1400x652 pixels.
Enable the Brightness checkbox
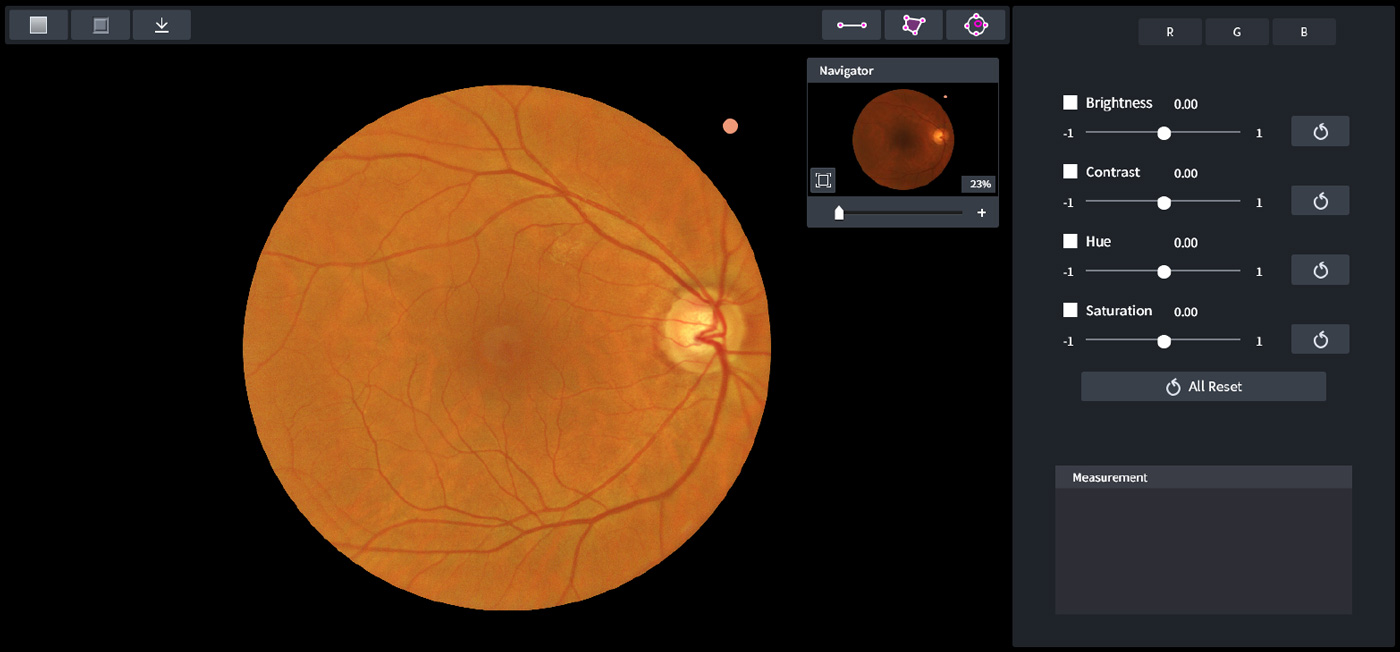point(1070,102)
